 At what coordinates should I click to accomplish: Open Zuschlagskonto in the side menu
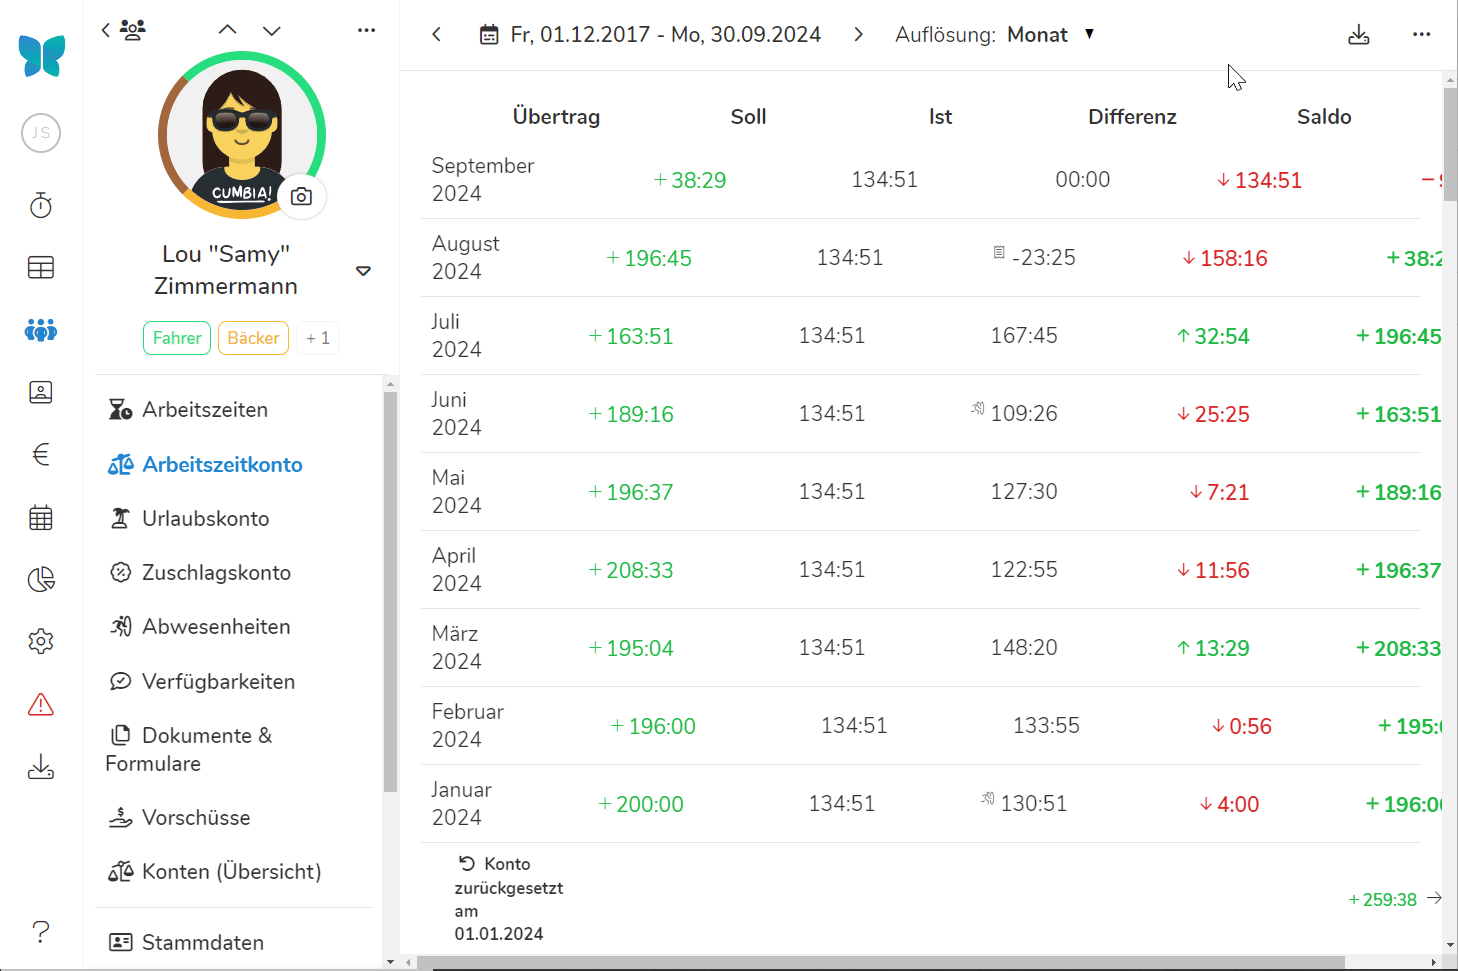tap(216, 572)
